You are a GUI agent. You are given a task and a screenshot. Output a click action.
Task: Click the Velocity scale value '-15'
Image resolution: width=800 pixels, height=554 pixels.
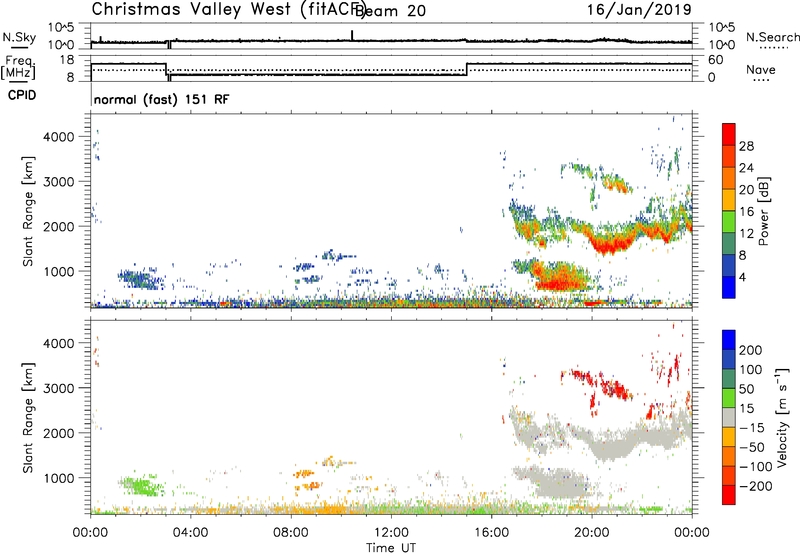click(752, 428)
